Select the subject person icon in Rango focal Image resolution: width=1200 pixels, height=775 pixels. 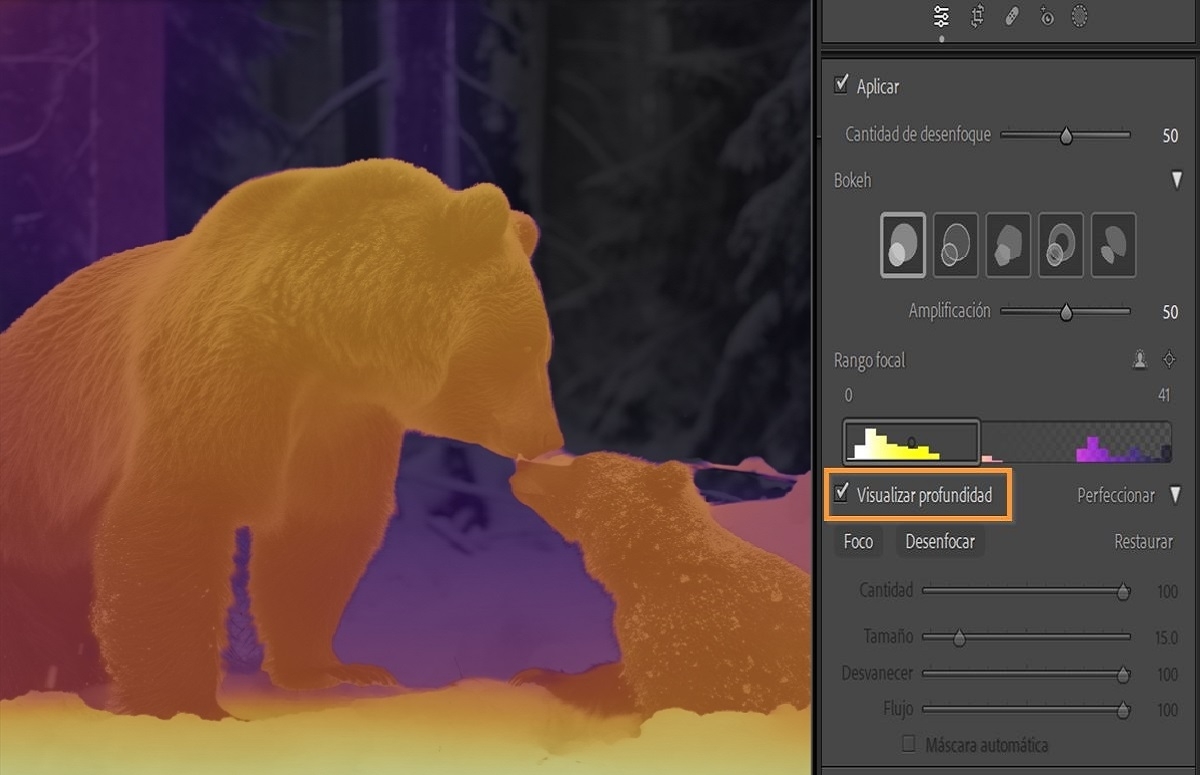point(1139,359)
